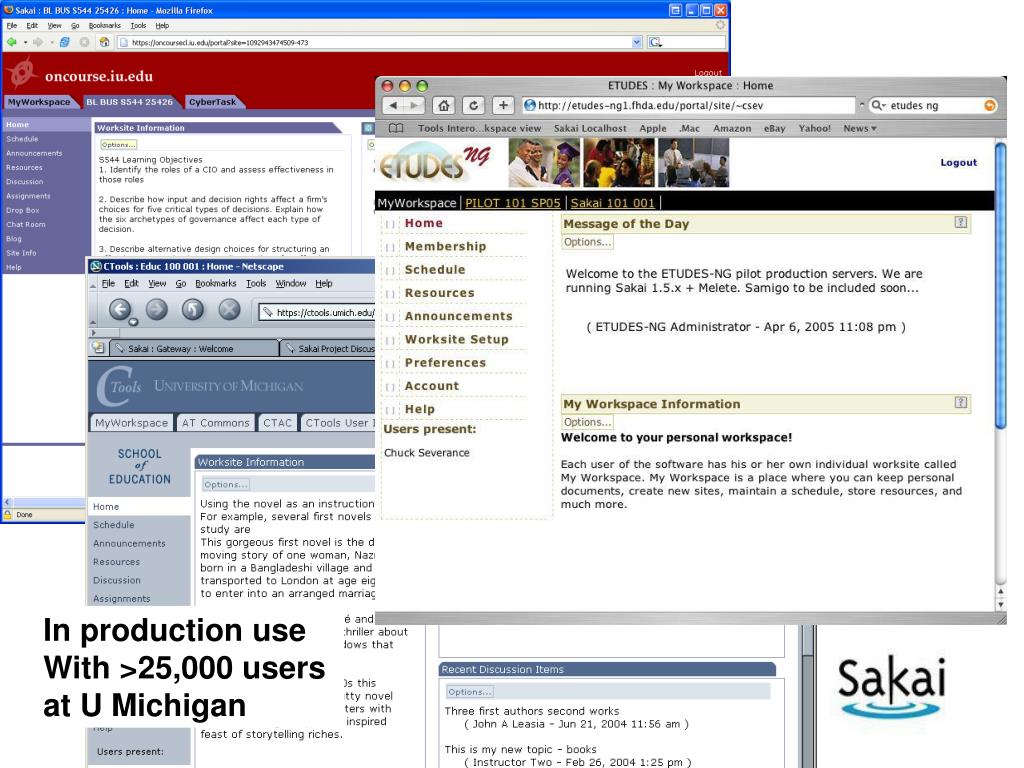The height and width of the screenshot is (768, 1024).
Task: Open the Bookmarks menu in Firefox
Action: pos(104,25)
